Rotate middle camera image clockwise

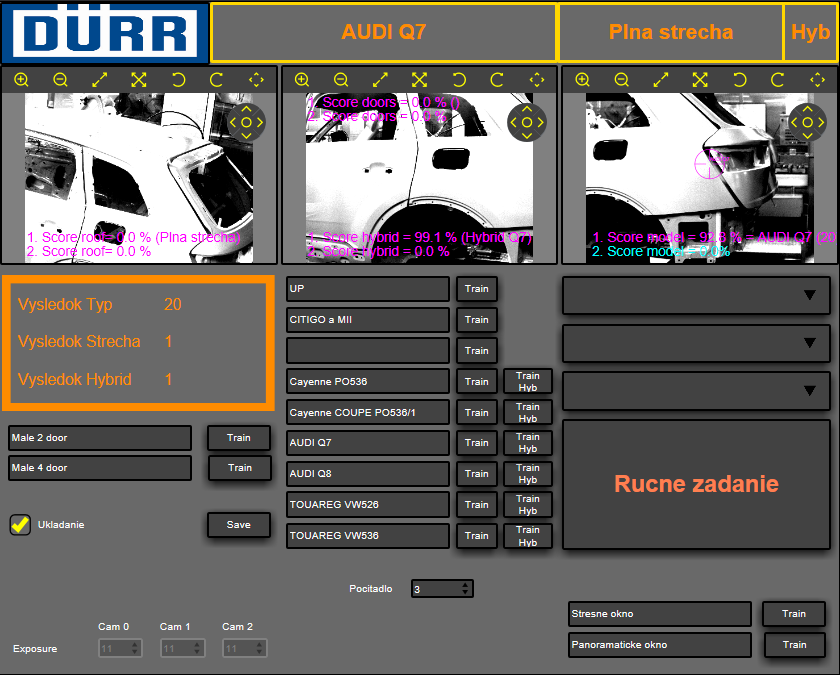click(x=498, y=80)
